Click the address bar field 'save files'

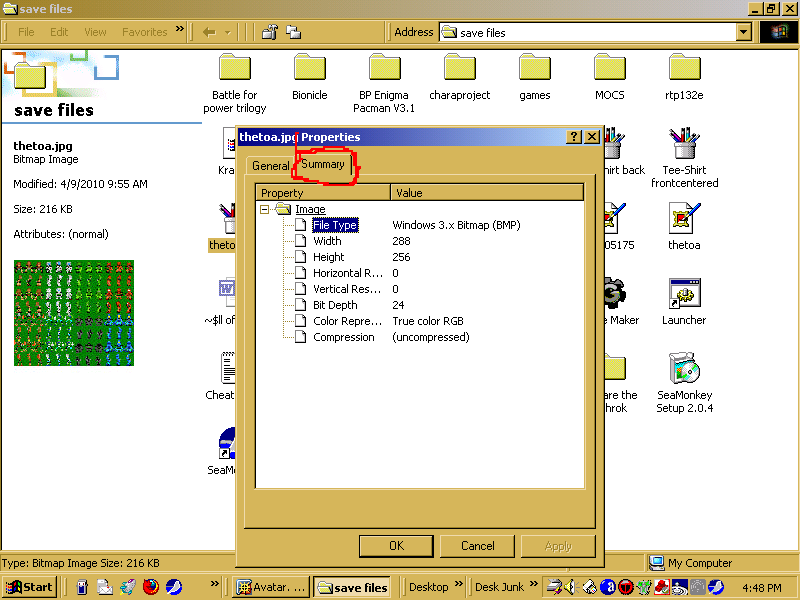coord(587,33)
